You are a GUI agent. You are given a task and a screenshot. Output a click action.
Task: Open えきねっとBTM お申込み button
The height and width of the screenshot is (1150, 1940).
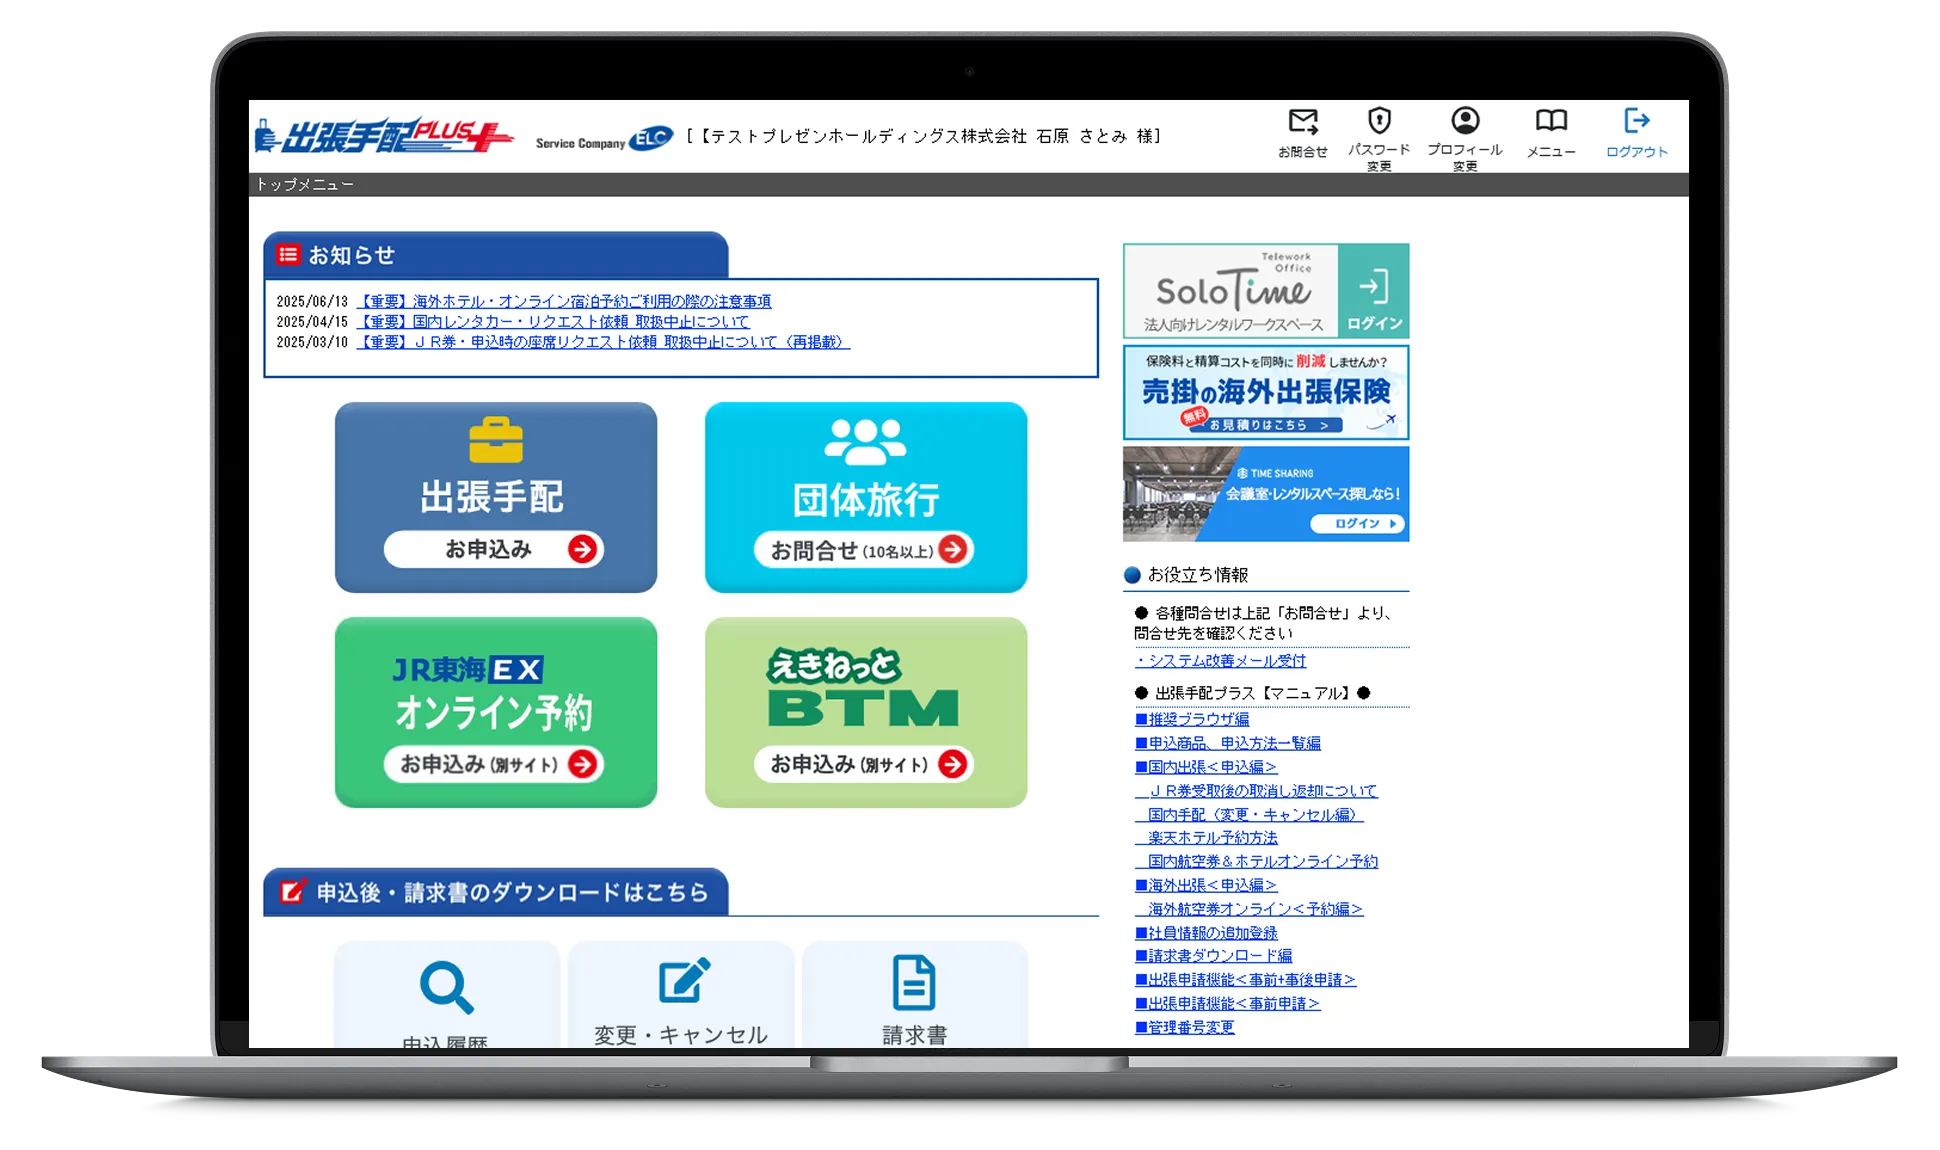point(864,764)
